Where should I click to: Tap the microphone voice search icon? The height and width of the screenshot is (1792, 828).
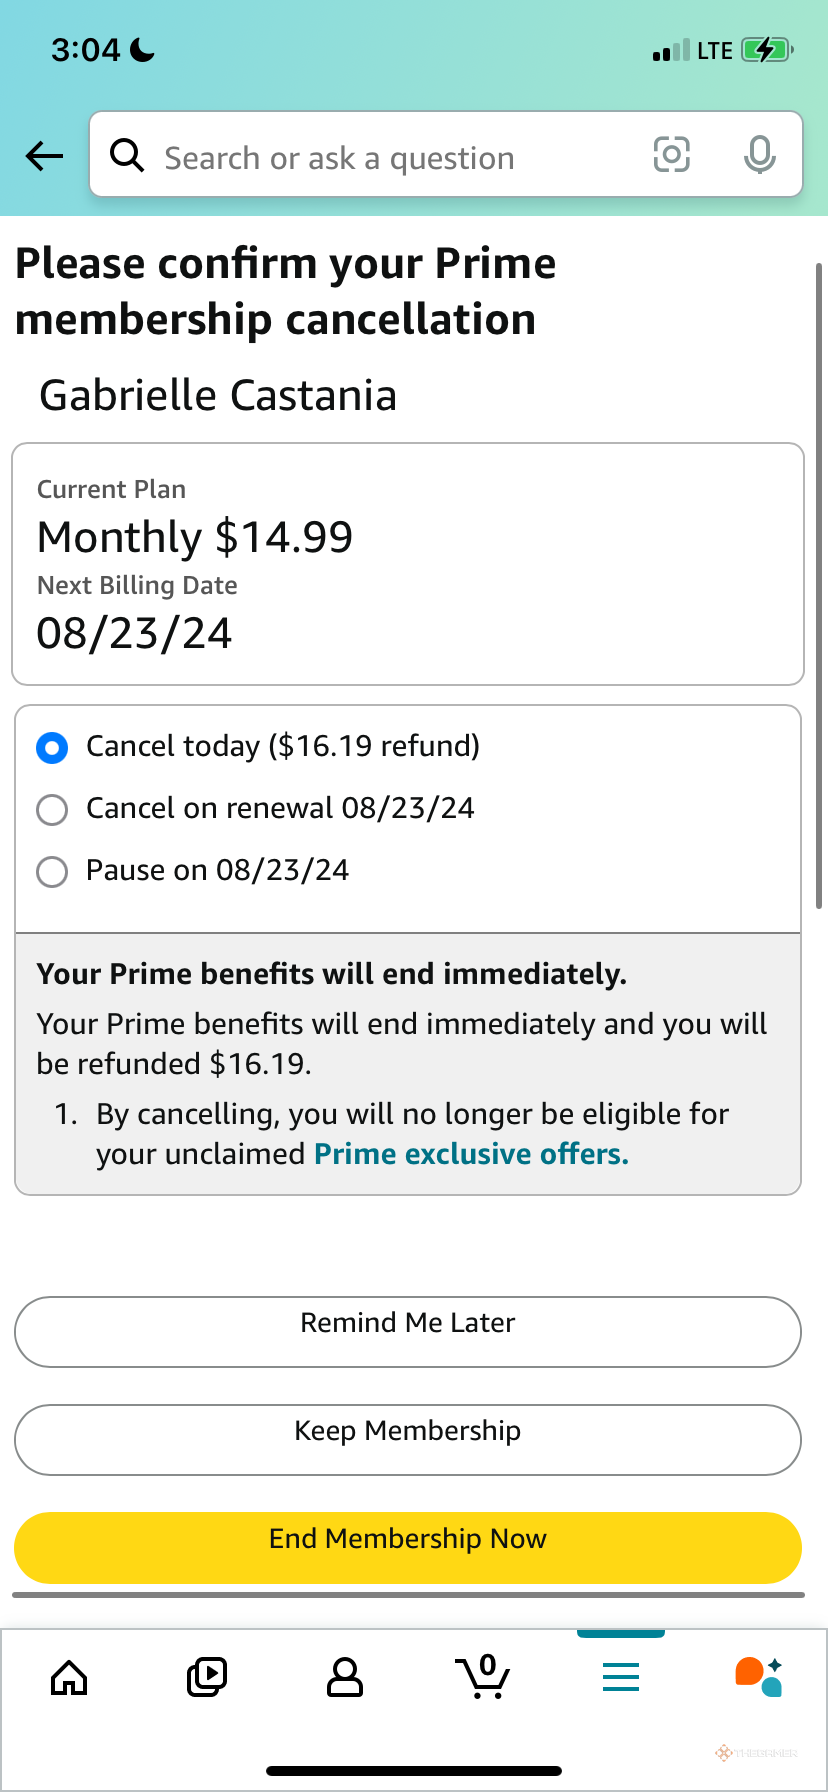pyautogui.click(x=759, y=155)
